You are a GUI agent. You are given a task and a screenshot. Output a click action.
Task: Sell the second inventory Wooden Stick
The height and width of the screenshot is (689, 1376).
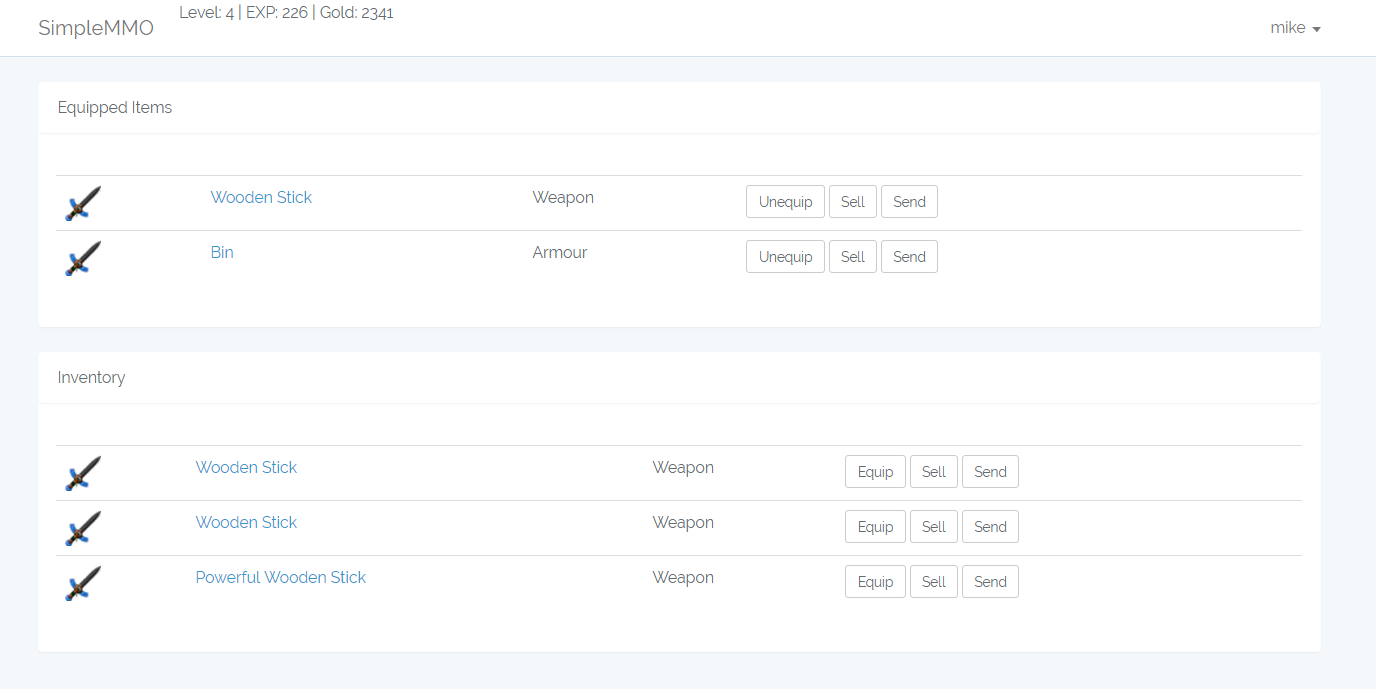pos(933,527)
